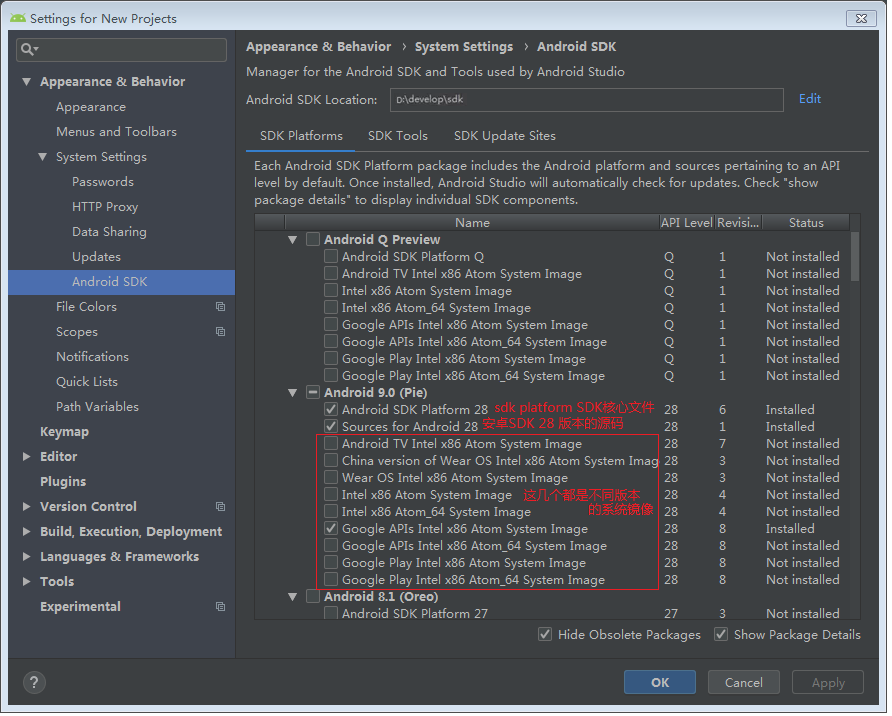Toggle the Android 9.0 (Pie) group checkbox
Viewport: 892px width, 716px height.
point(314,394)
